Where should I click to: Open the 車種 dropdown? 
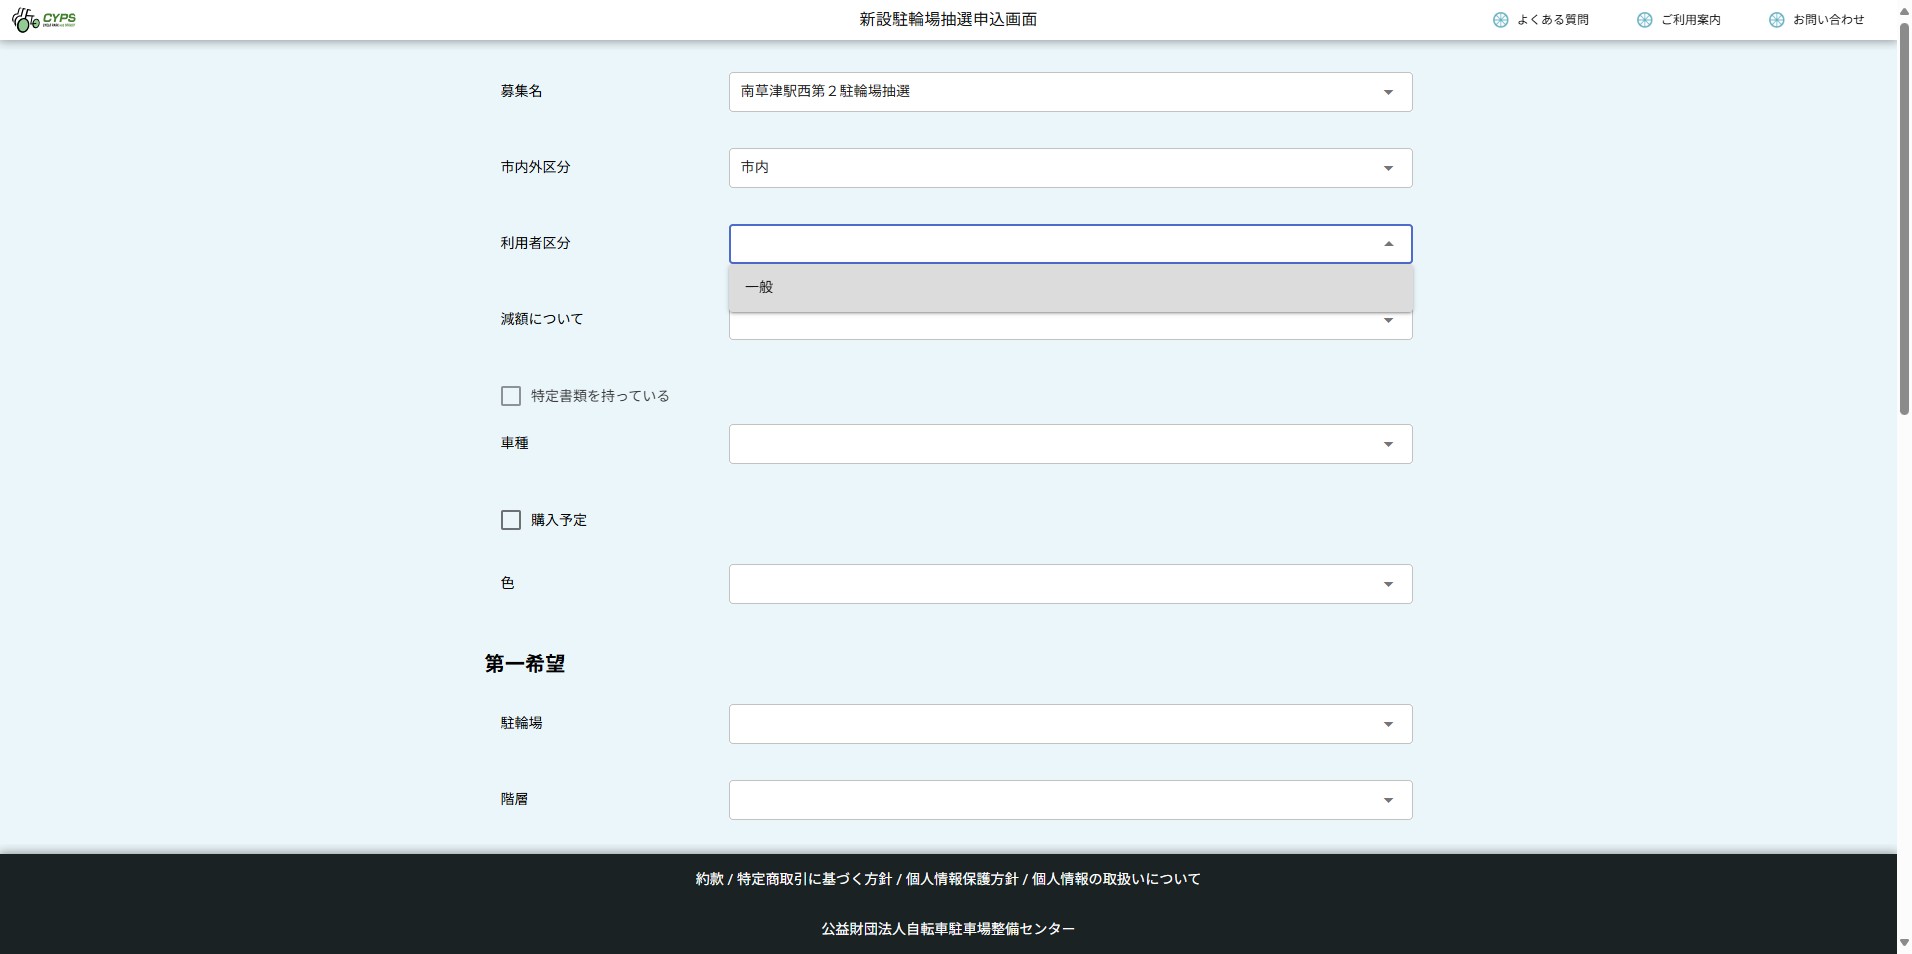(1070, 444)
